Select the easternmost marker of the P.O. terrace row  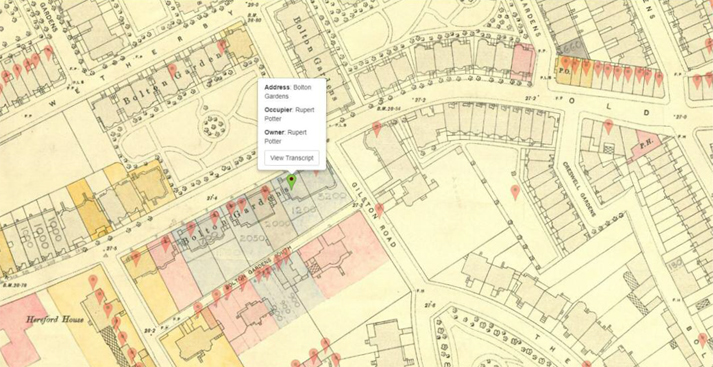[x=659, y=79]
